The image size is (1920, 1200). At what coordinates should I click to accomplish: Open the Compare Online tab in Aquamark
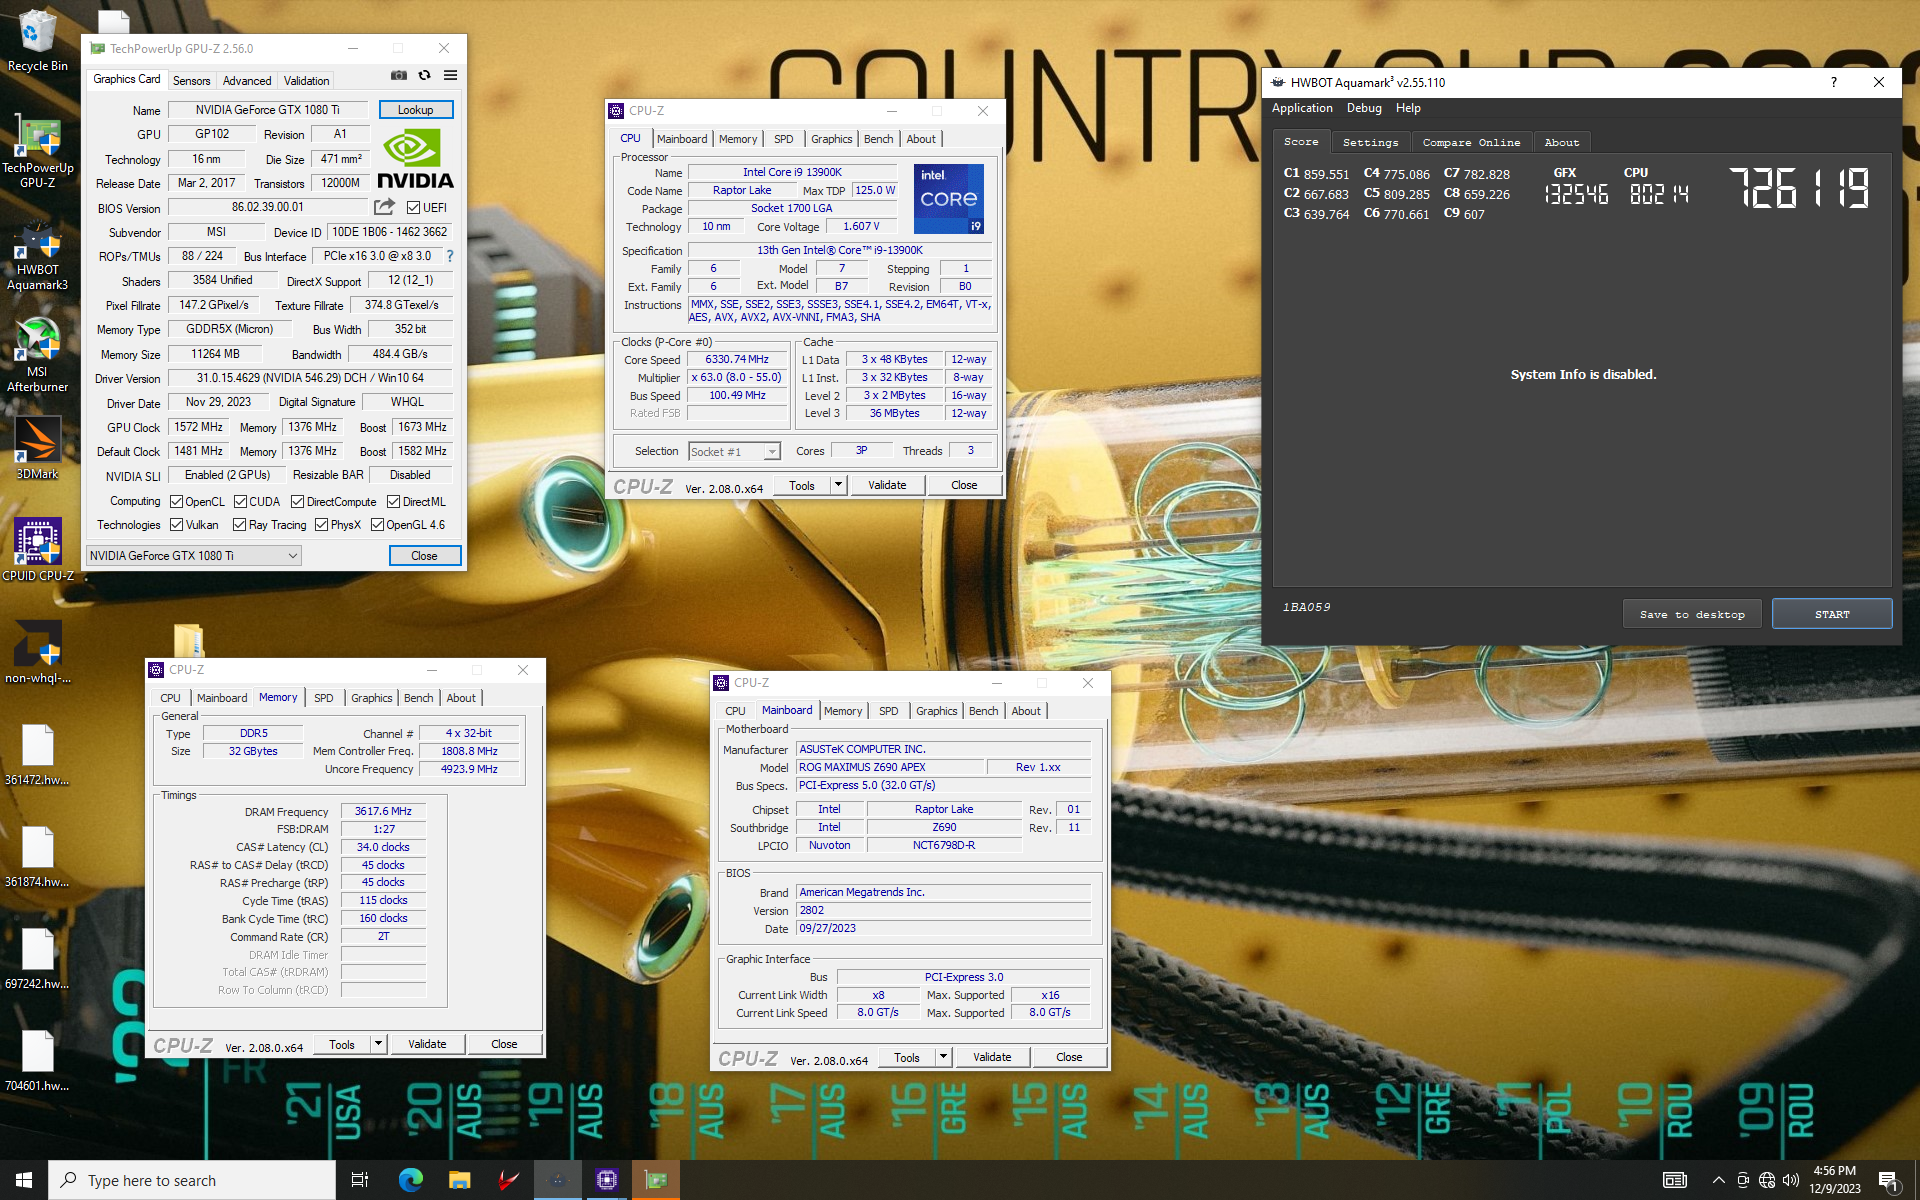[x=1471, y=142]
